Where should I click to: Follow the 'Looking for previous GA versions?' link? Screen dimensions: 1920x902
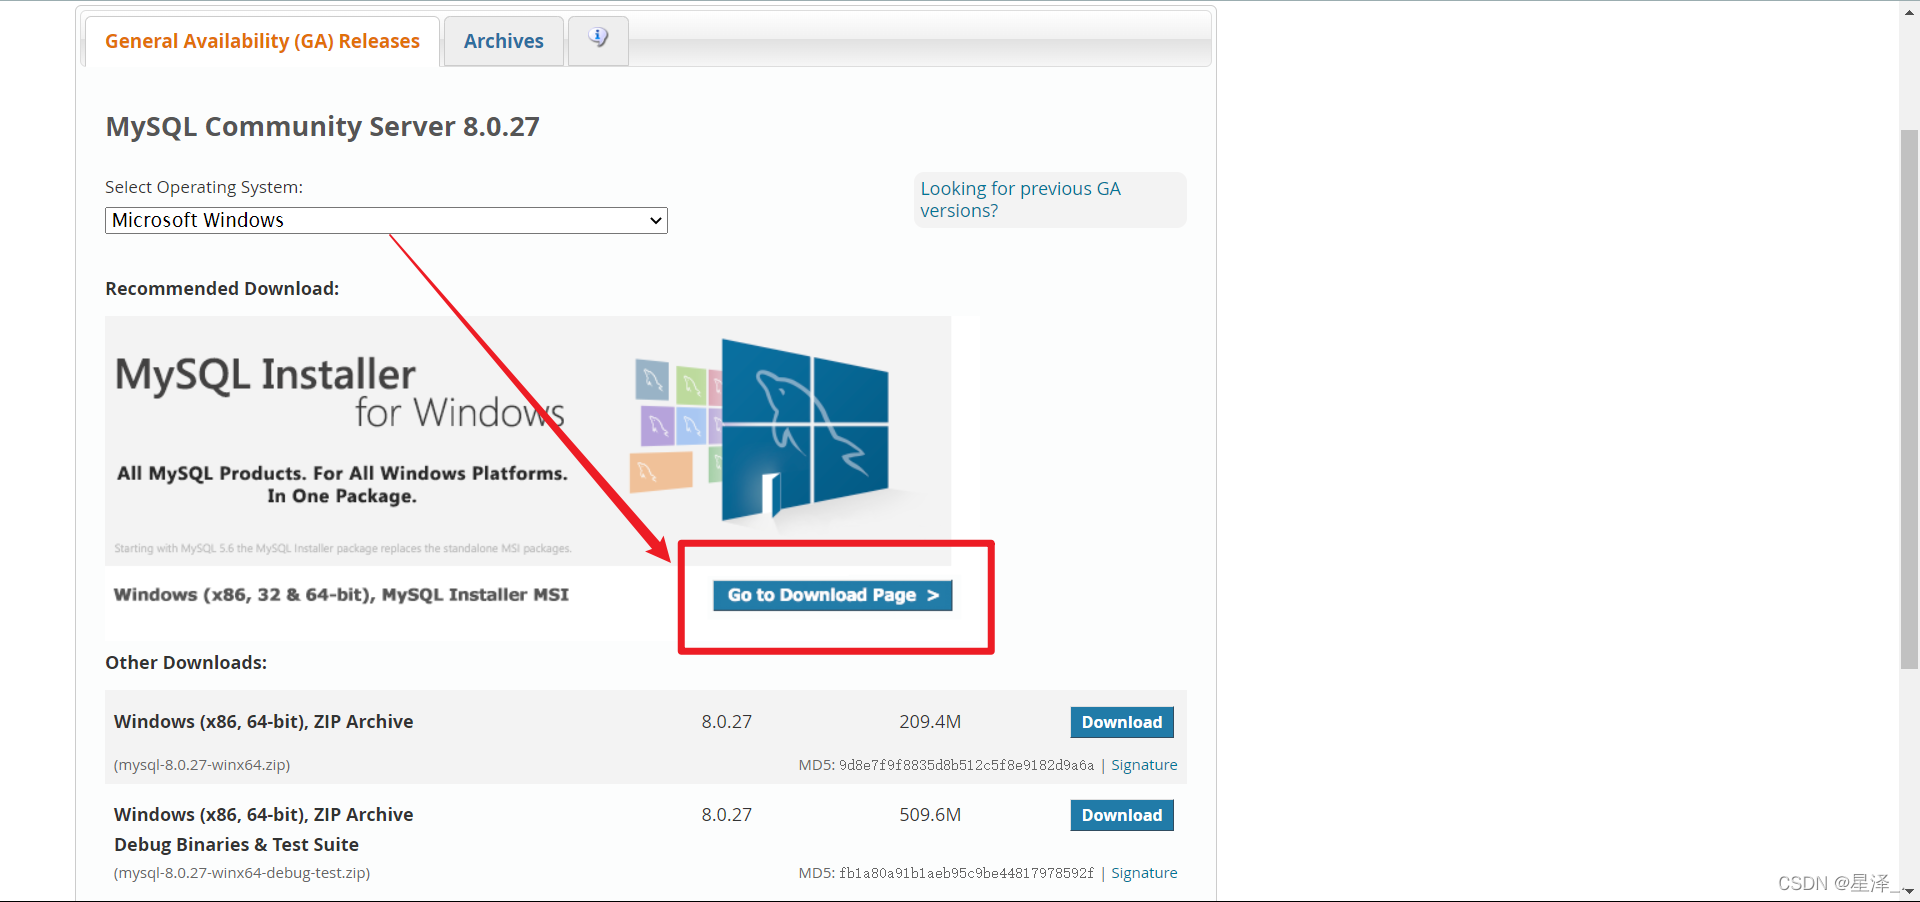[1021, 200]
